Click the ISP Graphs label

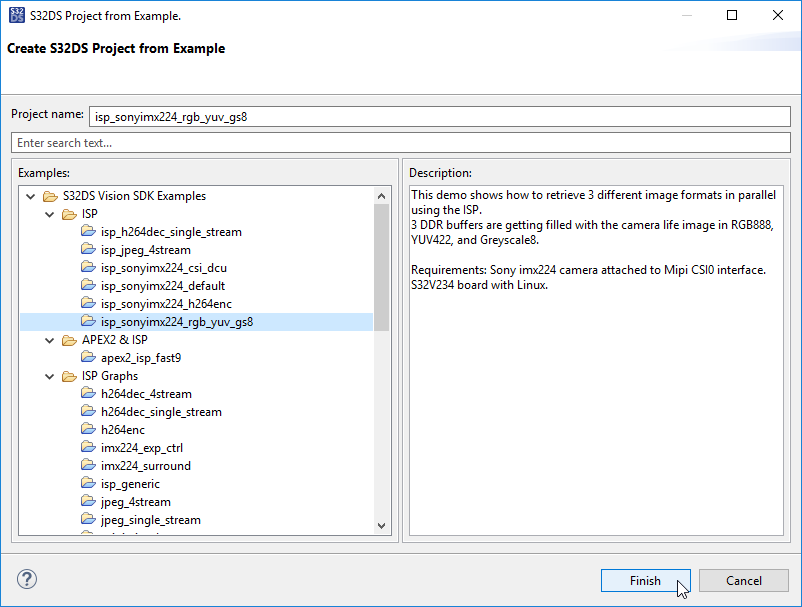click(110, 376)
